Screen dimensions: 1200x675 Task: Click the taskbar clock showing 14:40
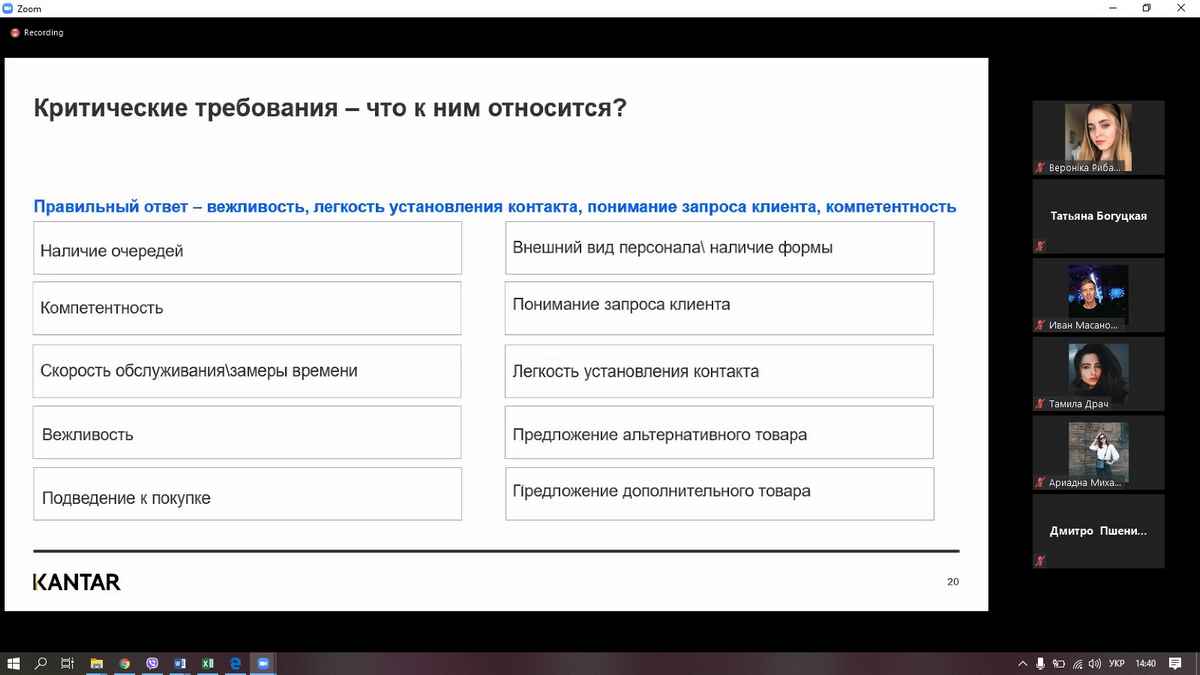coord(1146,663)
